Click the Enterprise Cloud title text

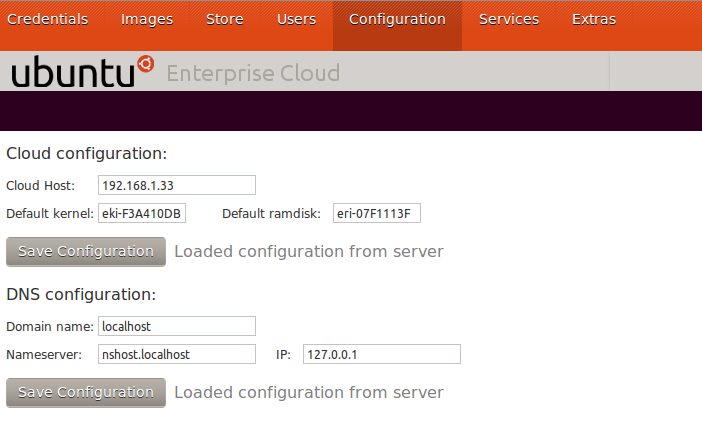click(x=253, y=73)
